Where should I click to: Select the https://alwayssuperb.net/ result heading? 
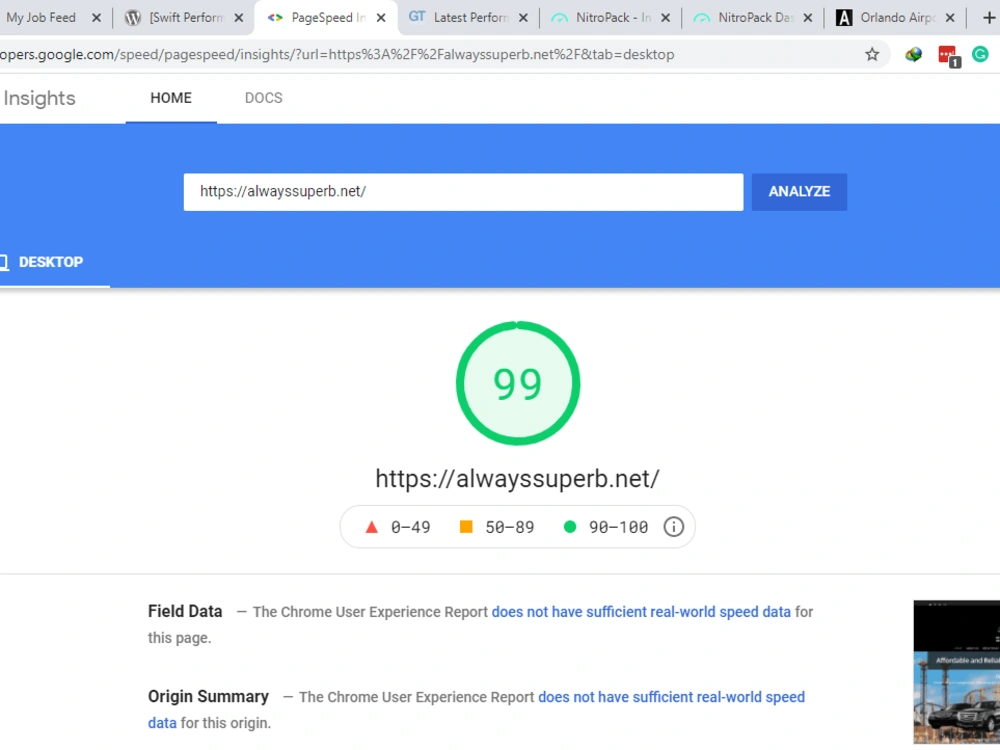517,478
